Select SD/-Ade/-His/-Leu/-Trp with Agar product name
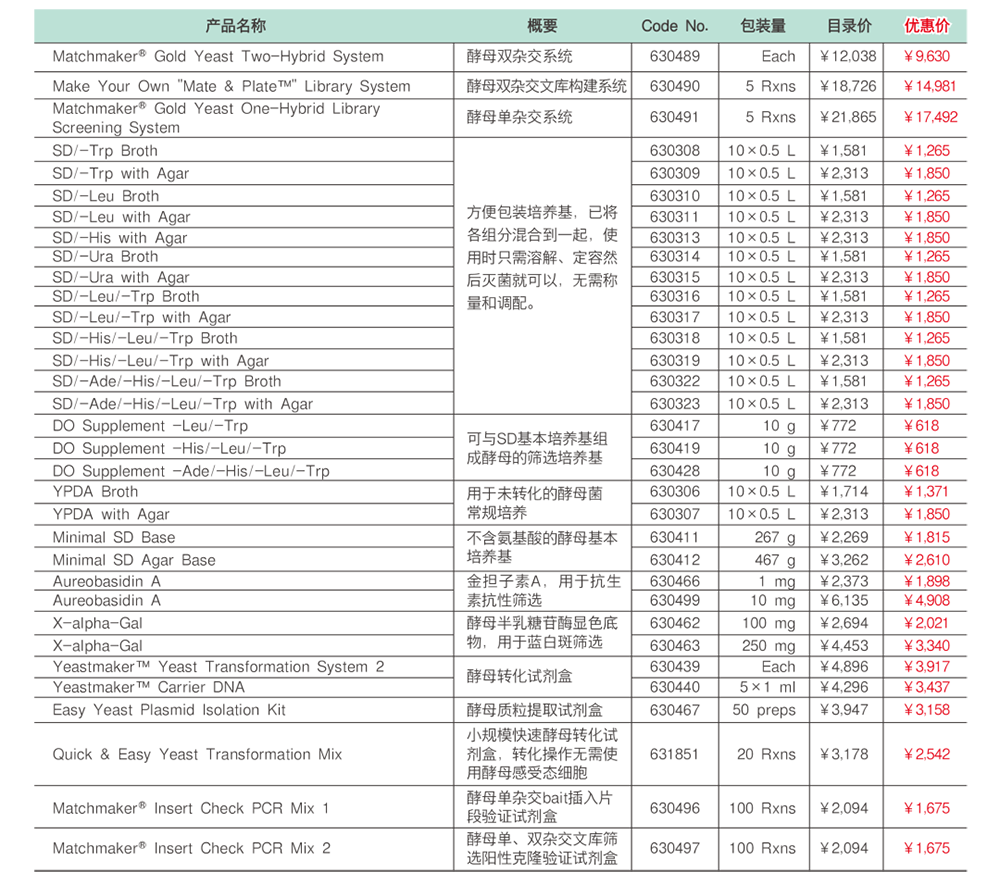The image size is (1000, 885). [x=182, y=404]
